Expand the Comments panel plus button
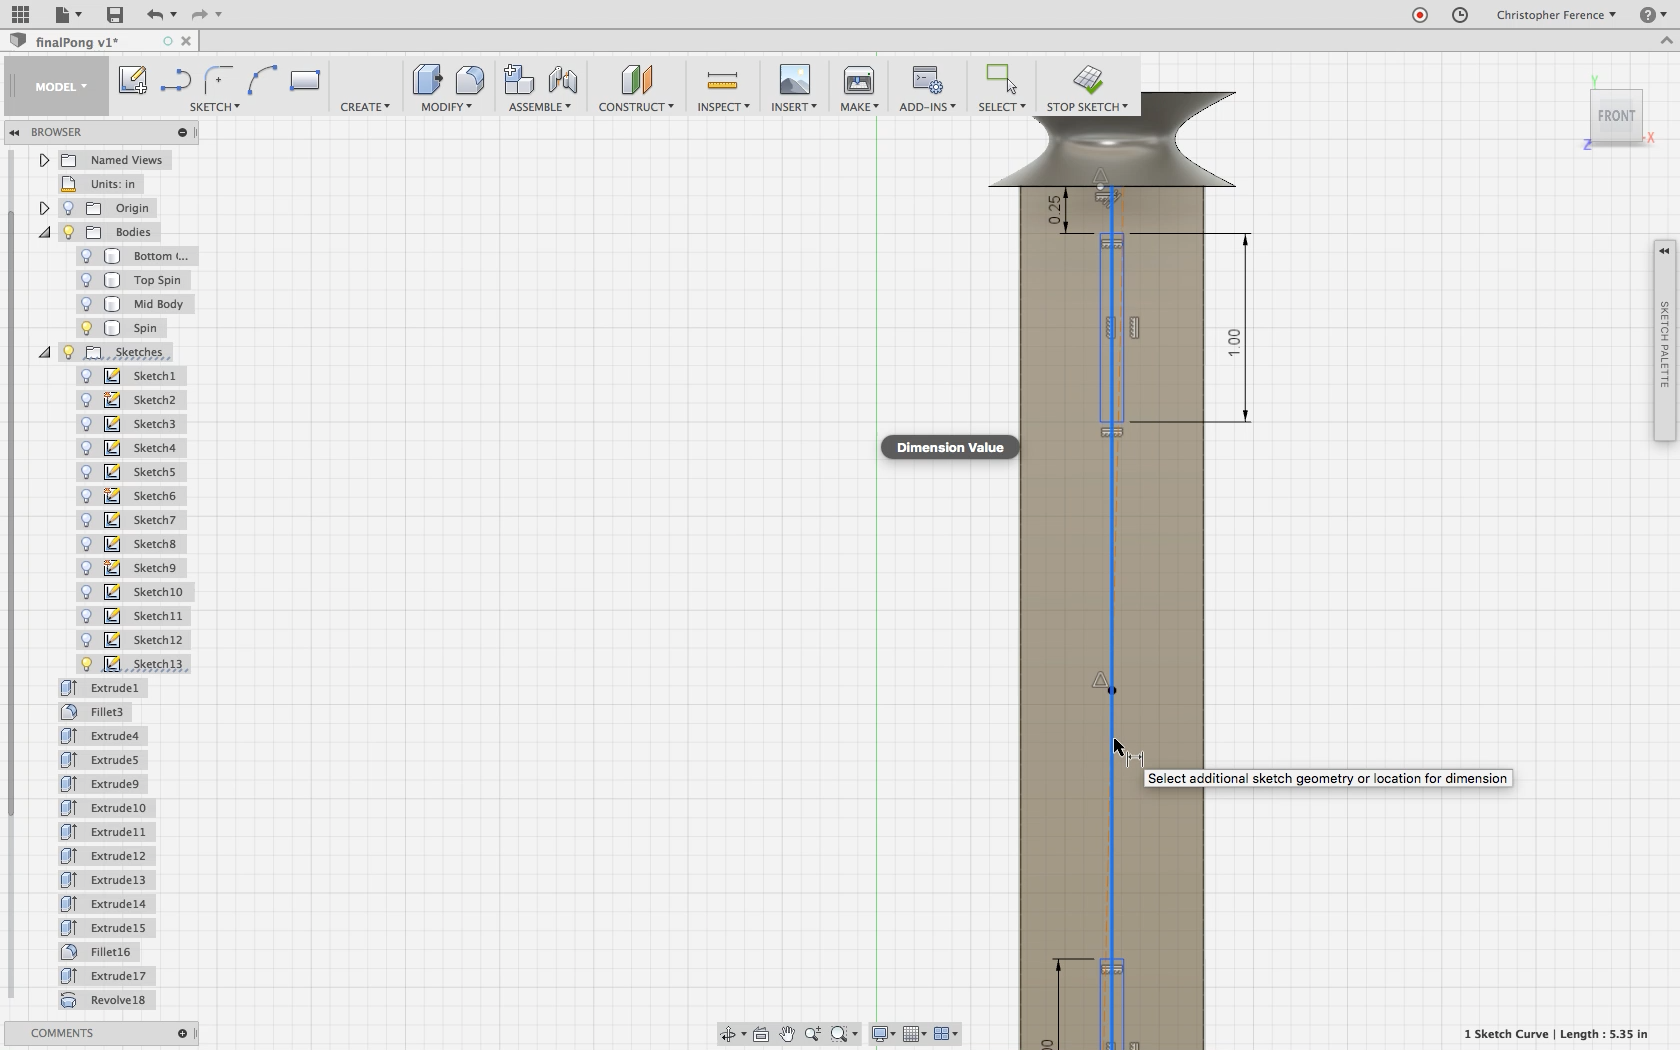This screenshot has height=1050, width=1680. [182, 1033]
